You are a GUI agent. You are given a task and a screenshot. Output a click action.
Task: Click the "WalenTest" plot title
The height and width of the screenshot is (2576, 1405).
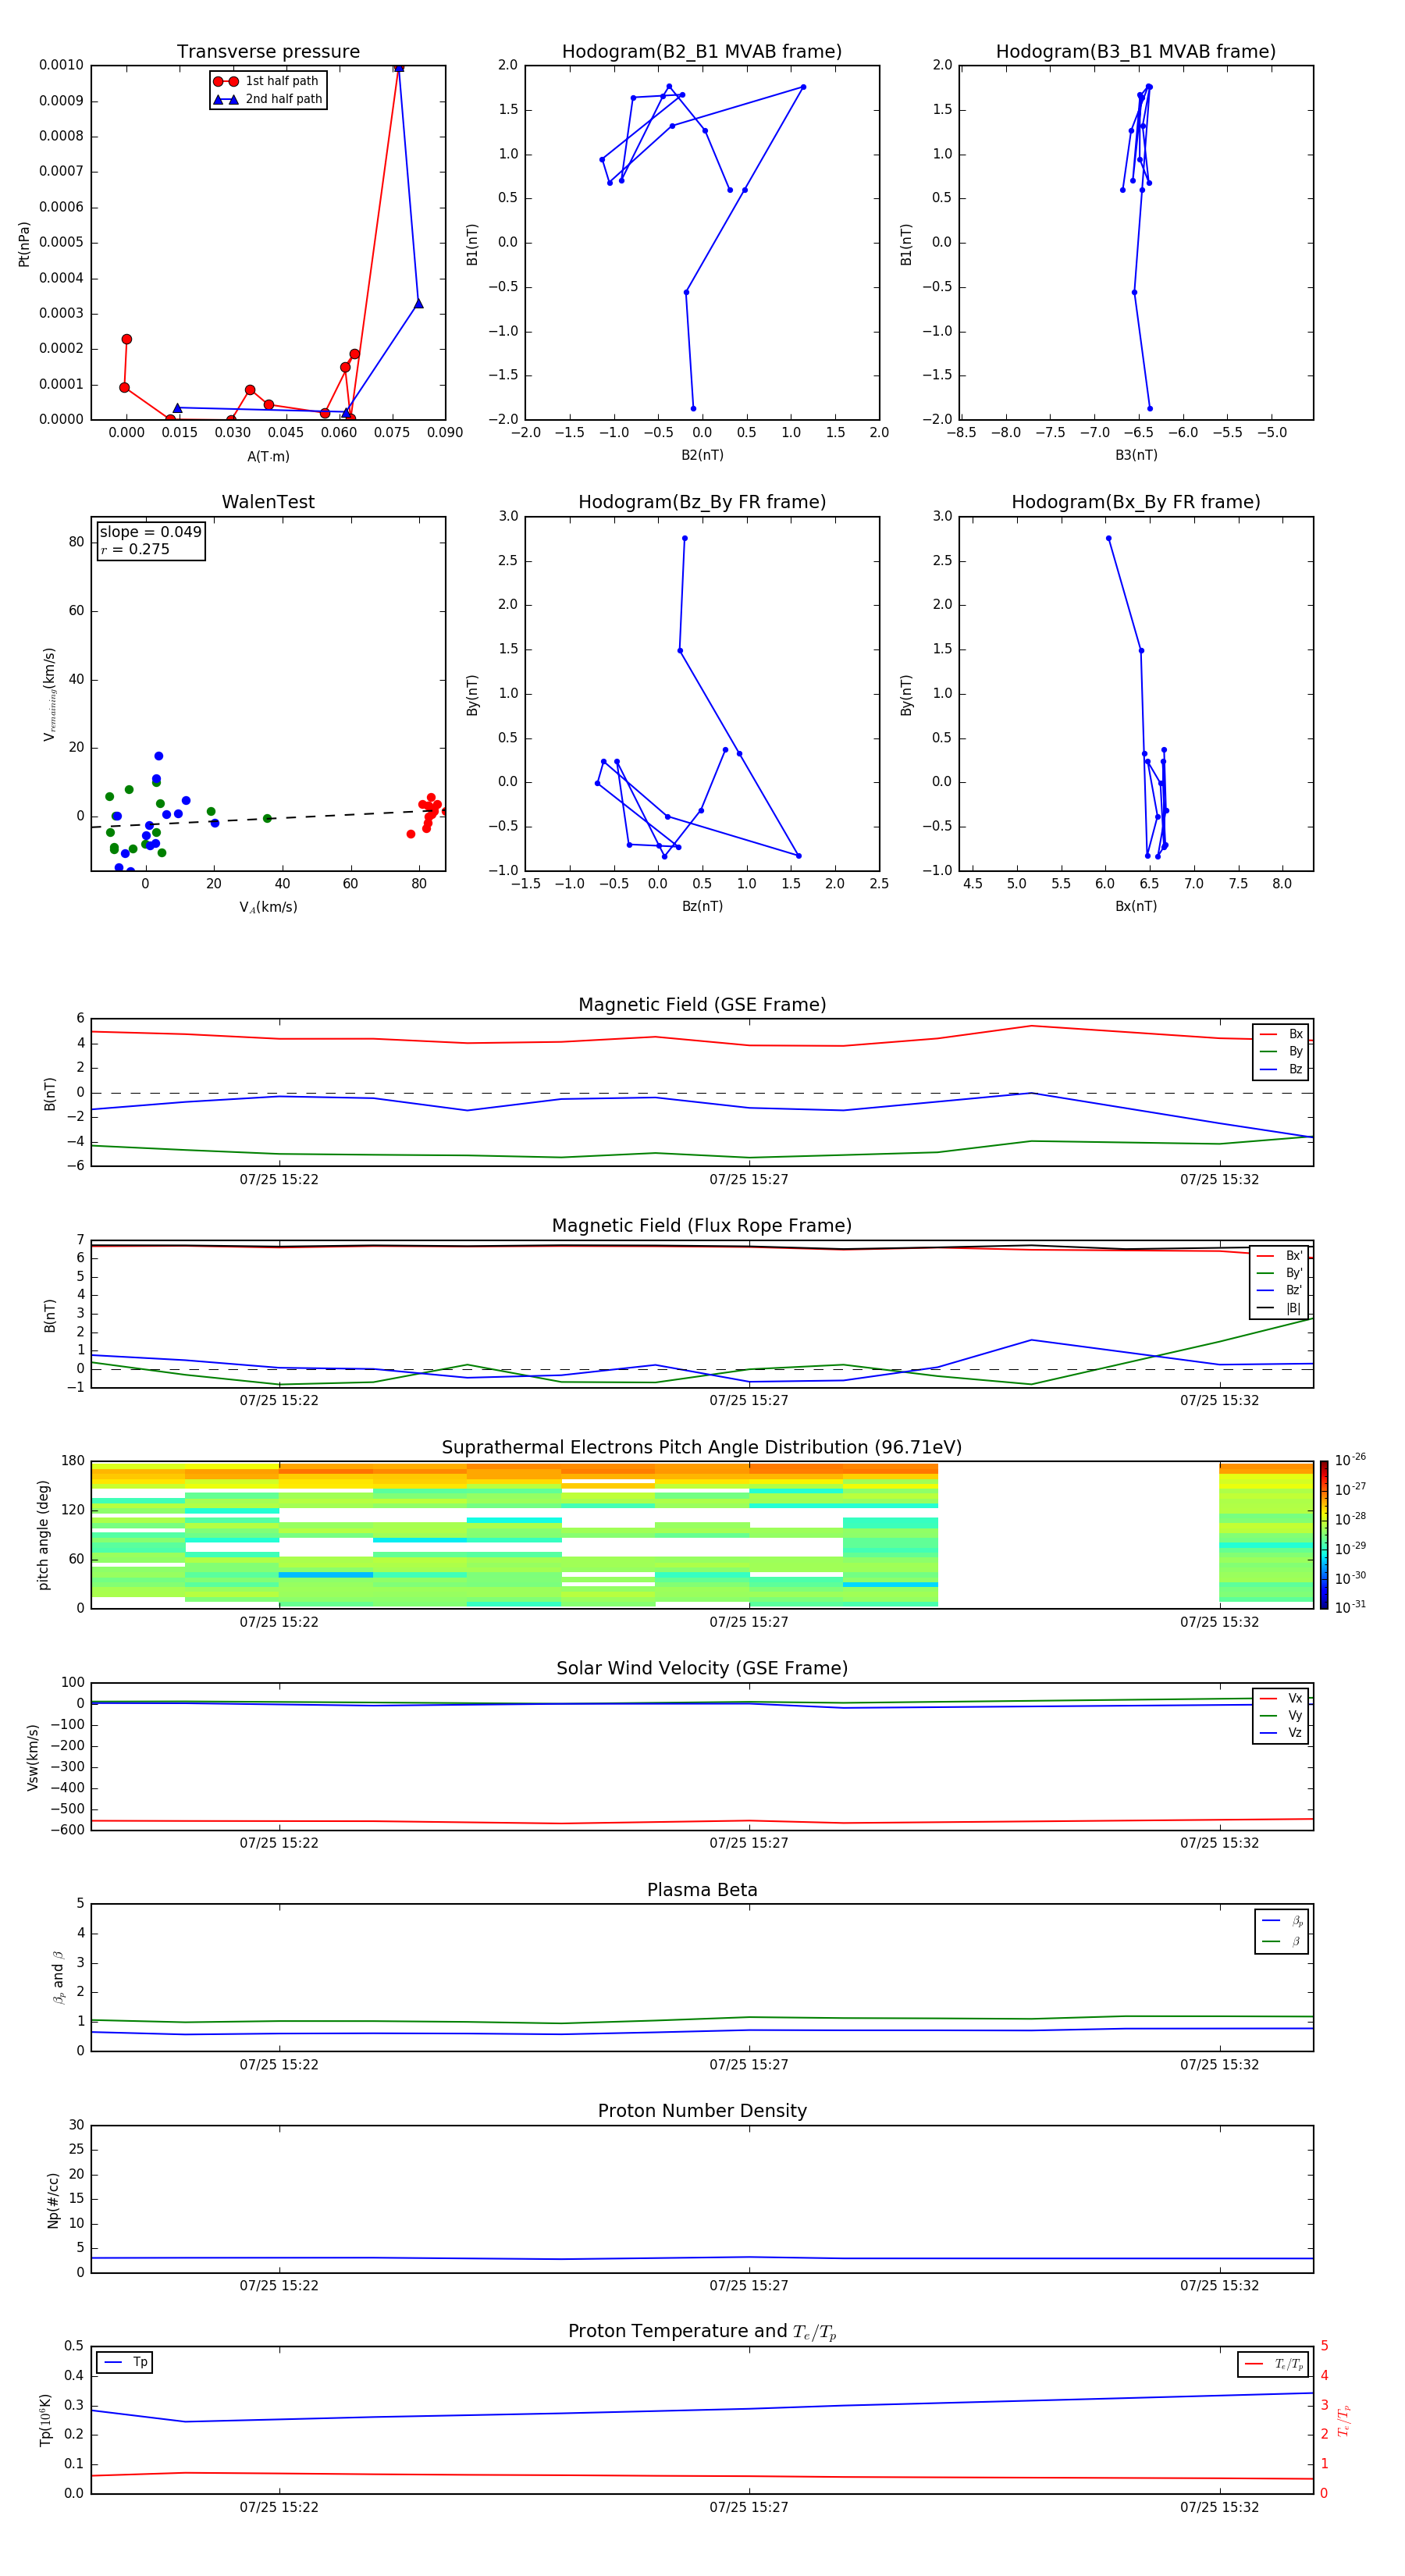(x=268, y=502)
